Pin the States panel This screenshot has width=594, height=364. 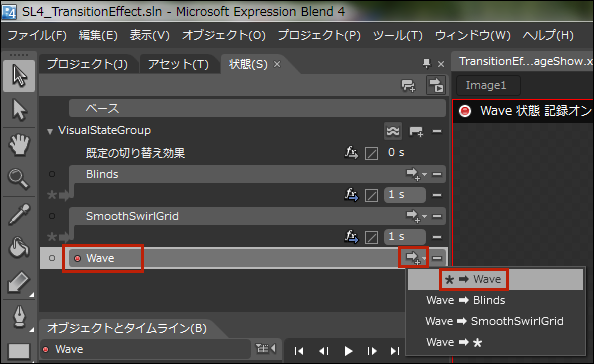pyautogui.click(x=427, y=64)
